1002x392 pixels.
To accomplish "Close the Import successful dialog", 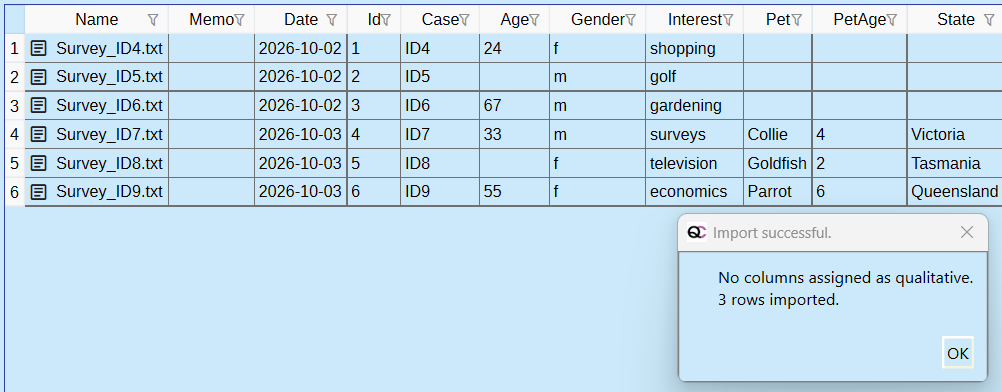I will click(x=967, y=233).
